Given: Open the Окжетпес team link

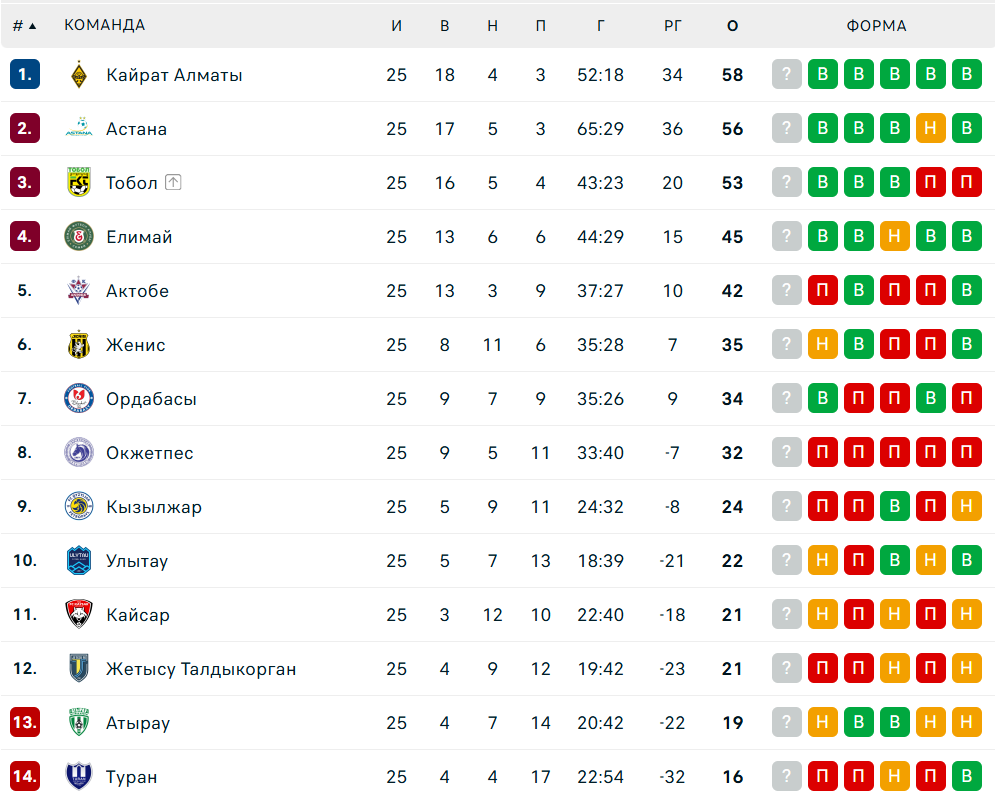Looking at the screenshot, I should tap(150, 453).
